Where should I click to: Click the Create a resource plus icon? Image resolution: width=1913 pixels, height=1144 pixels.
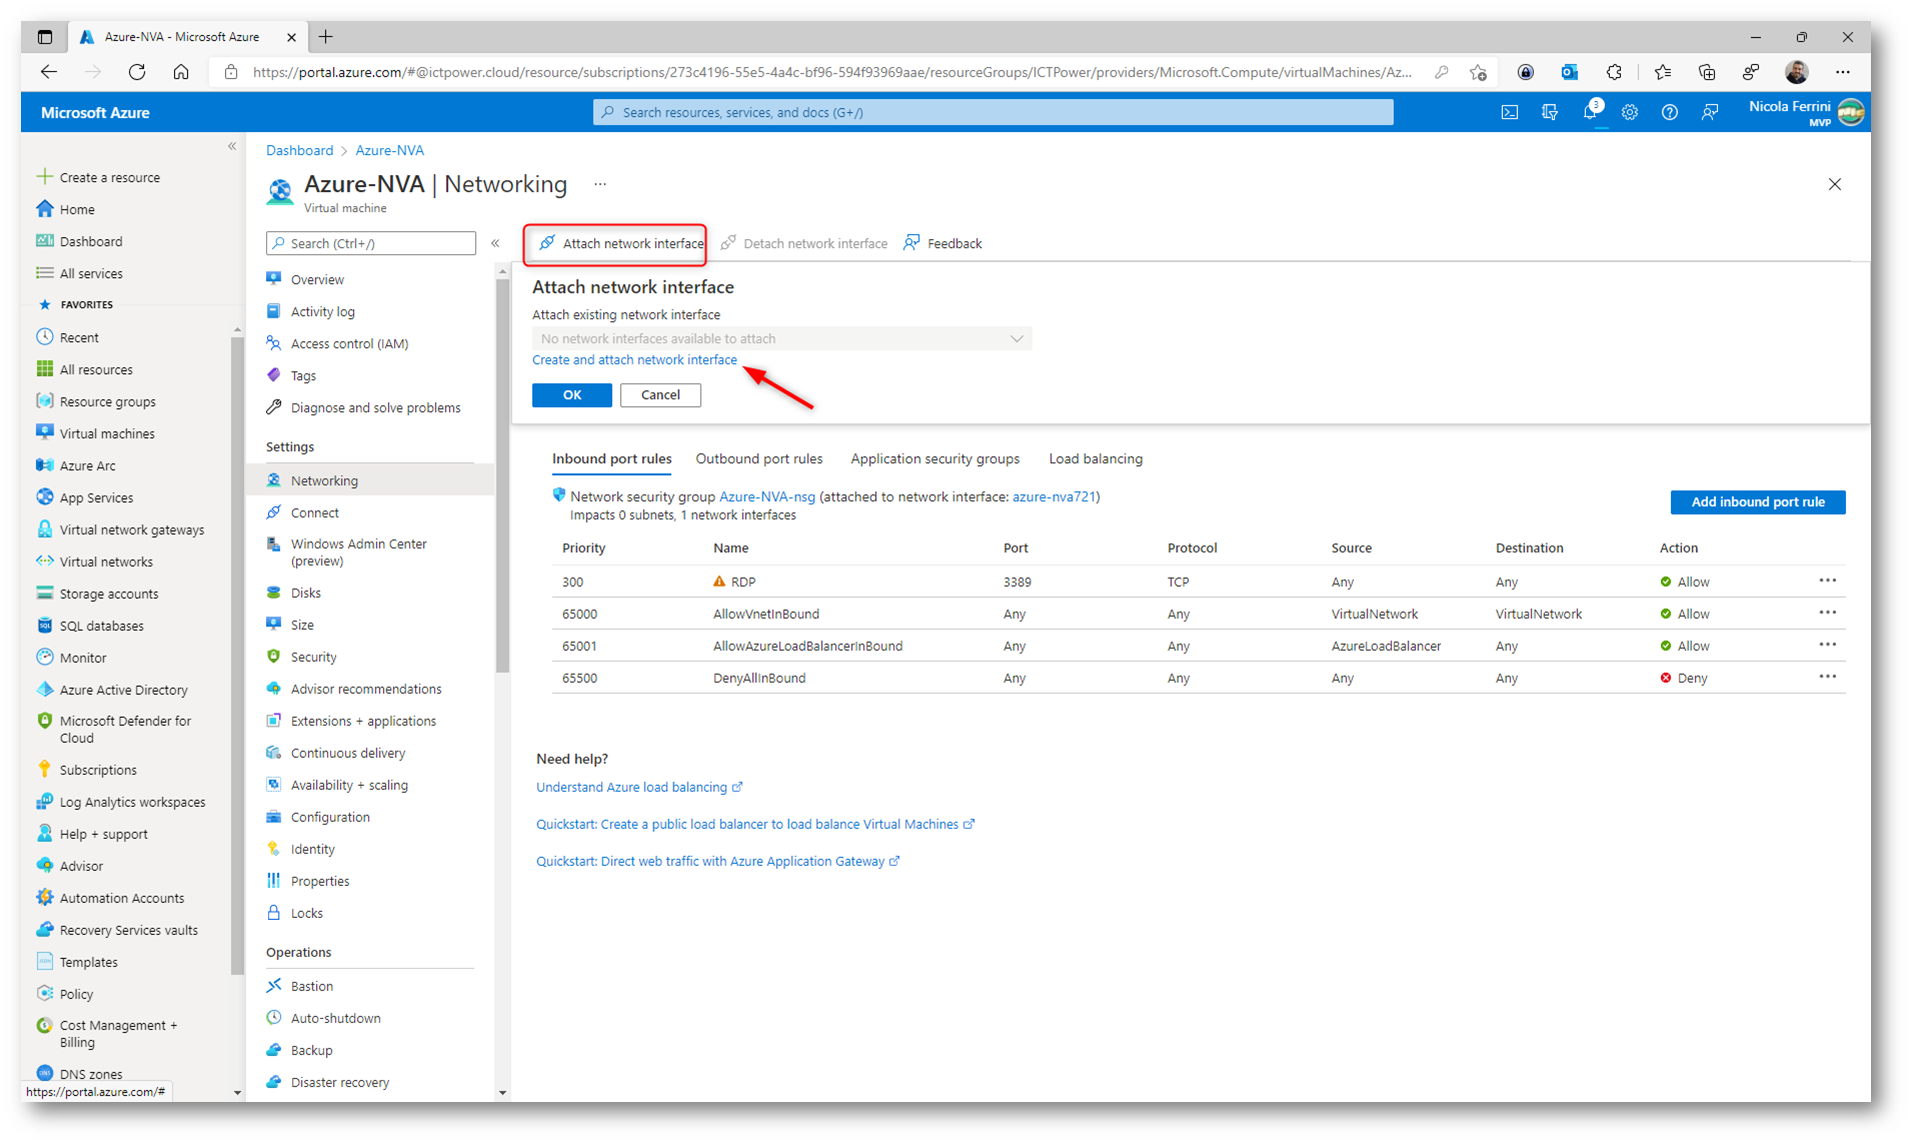point(44,177)
